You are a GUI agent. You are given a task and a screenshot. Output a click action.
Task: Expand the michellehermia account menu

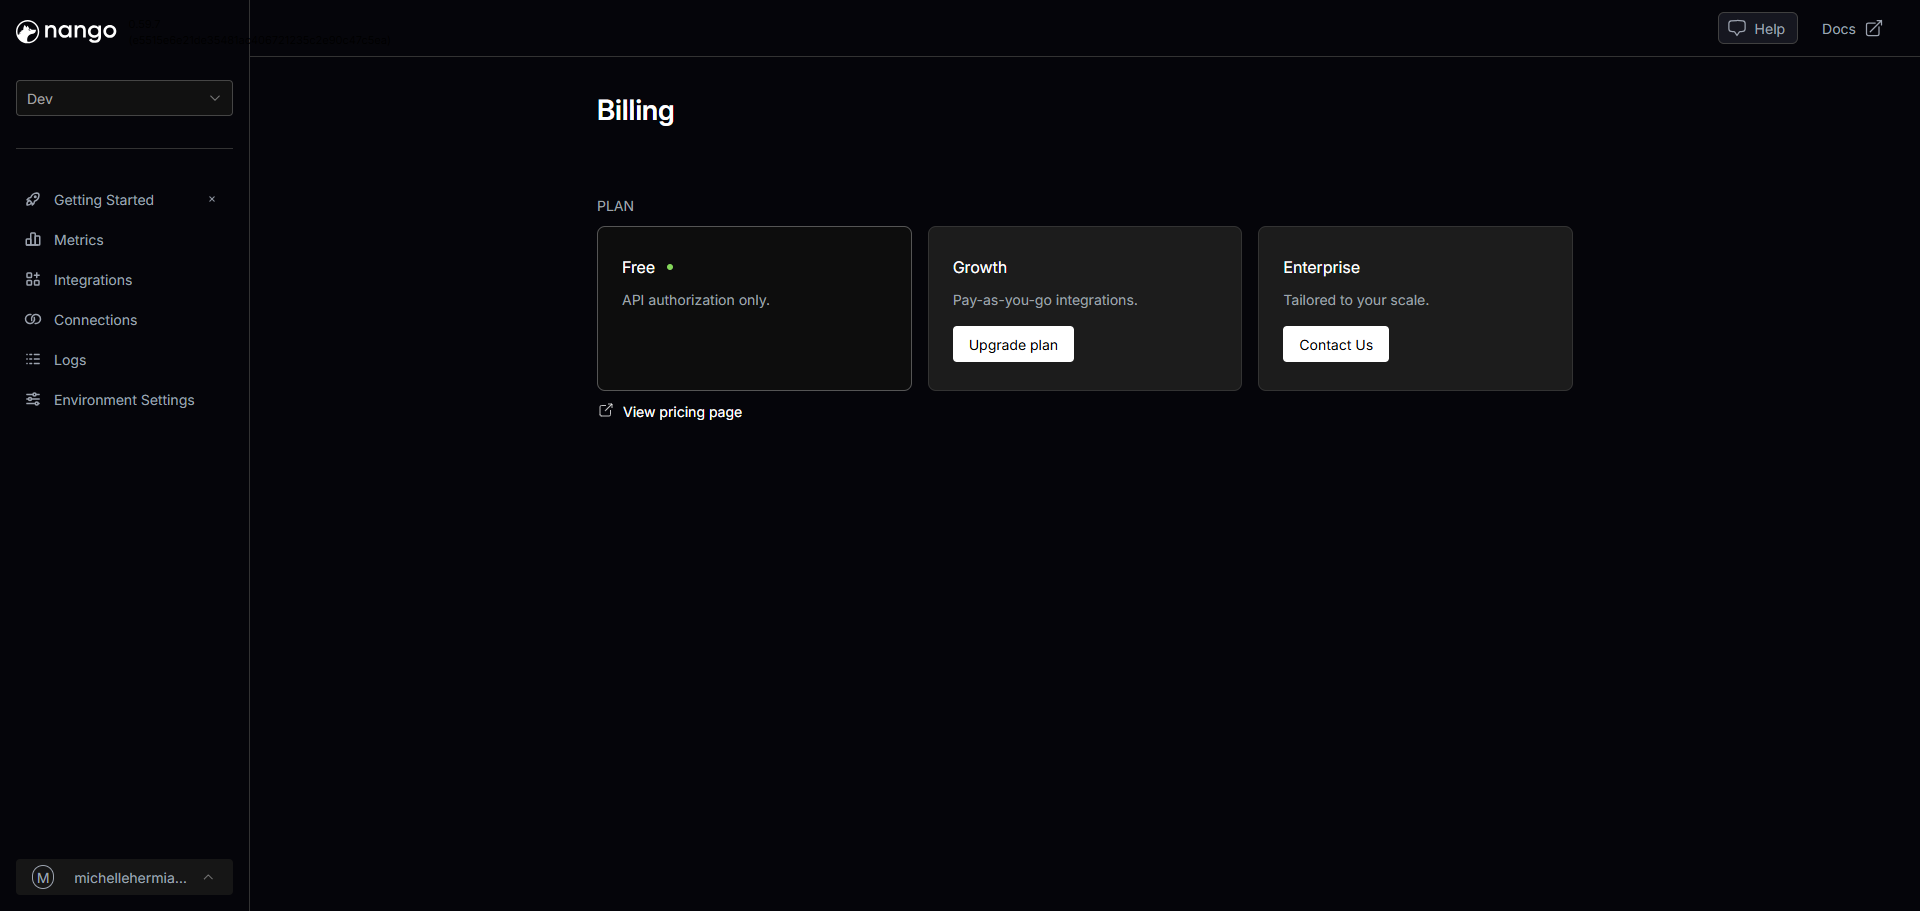point(208,878)
